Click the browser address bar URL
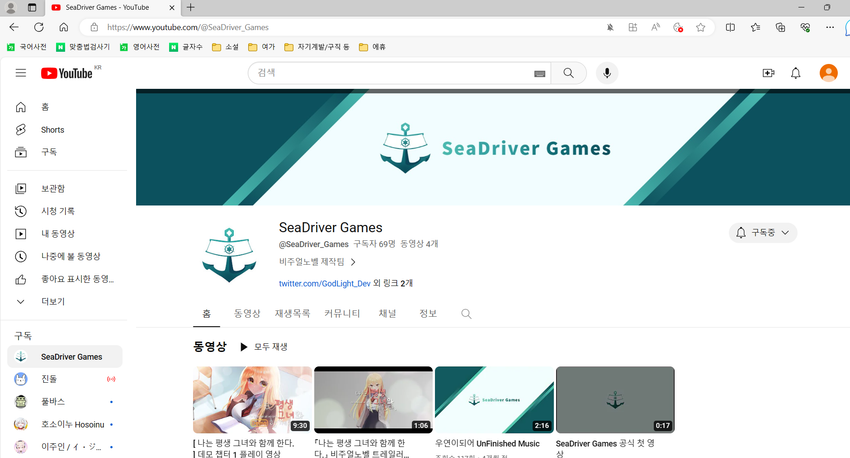850x458 pixels. click(188, 27)
